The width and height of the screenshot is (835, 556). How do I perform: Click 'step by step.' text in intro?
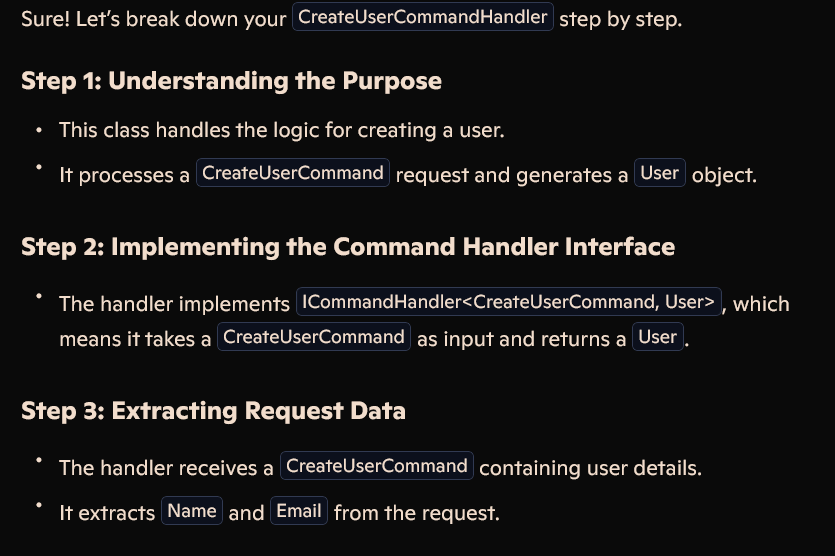[x=620, y=19]
